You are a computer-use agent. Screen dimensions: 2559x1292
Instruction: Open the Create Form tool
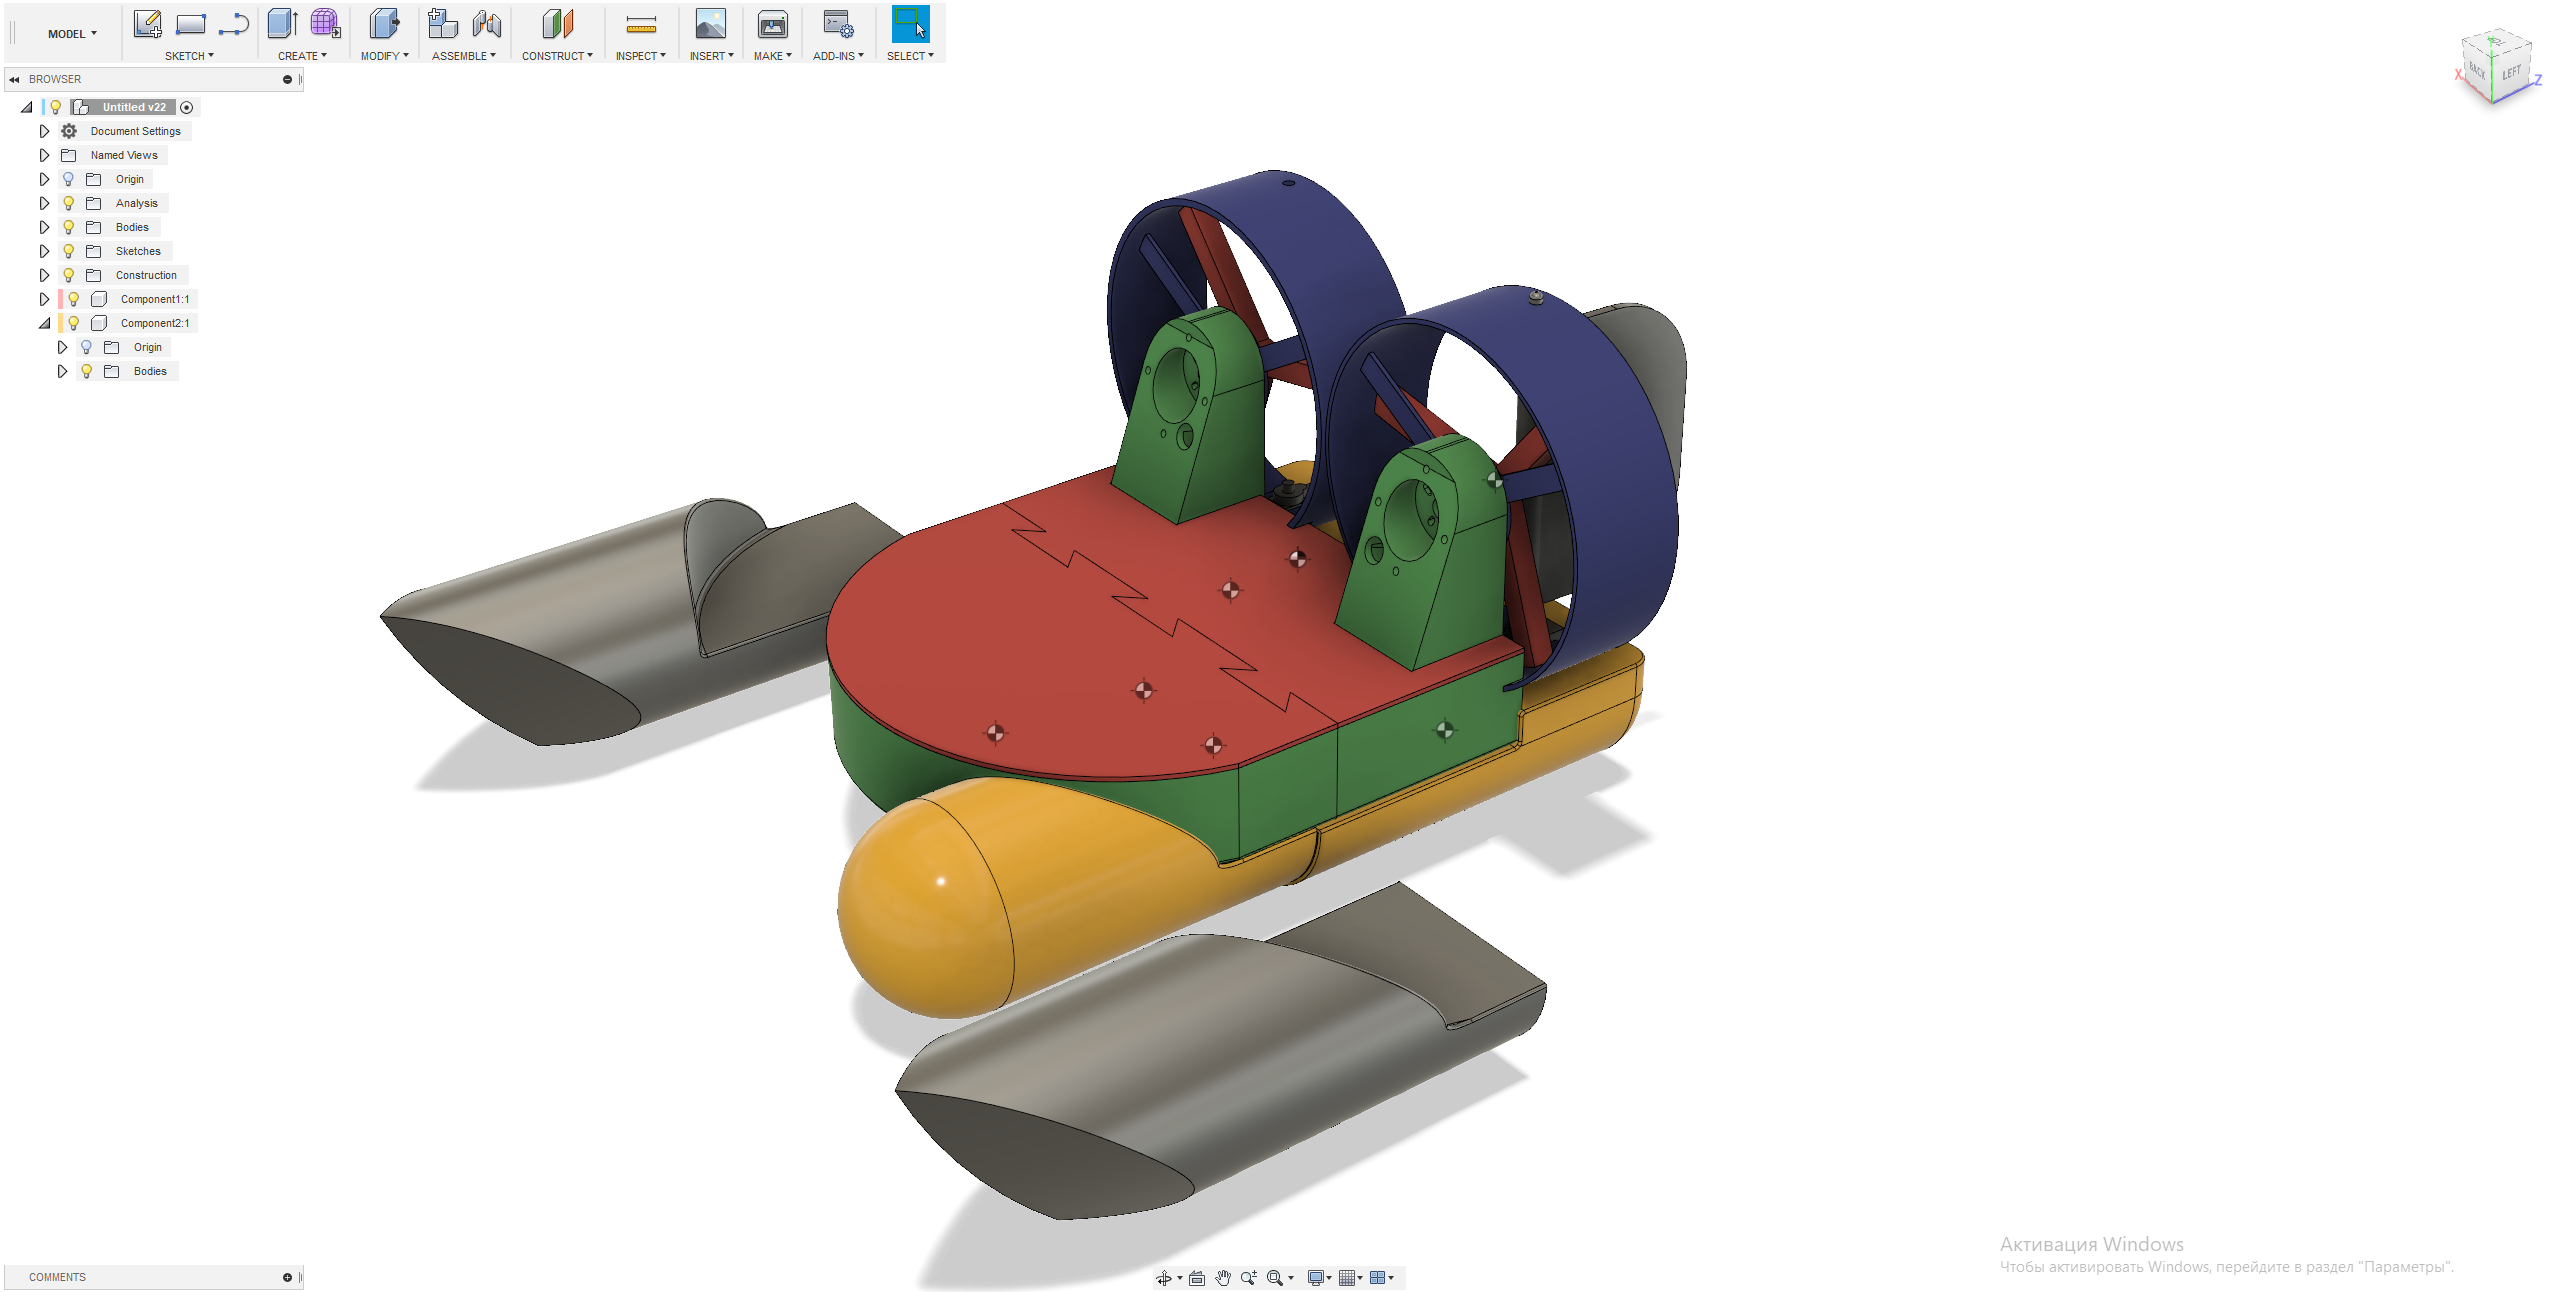tap(325, 24)
